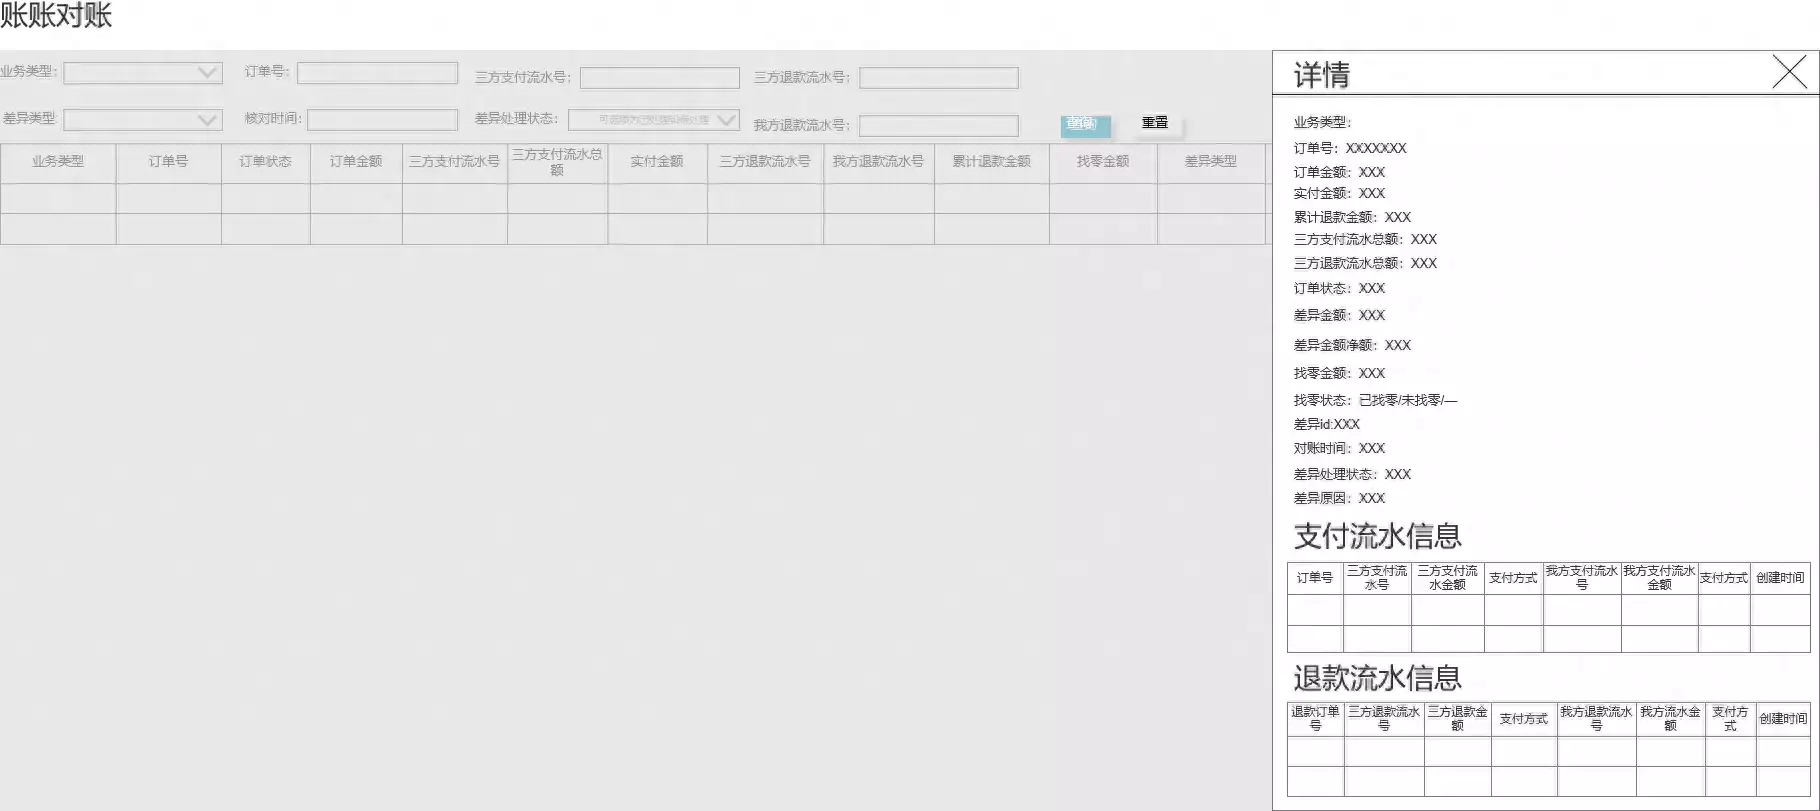Click the 查询 button
The height and width of the screenshot is (811, 1820).
coord(1085,124)
